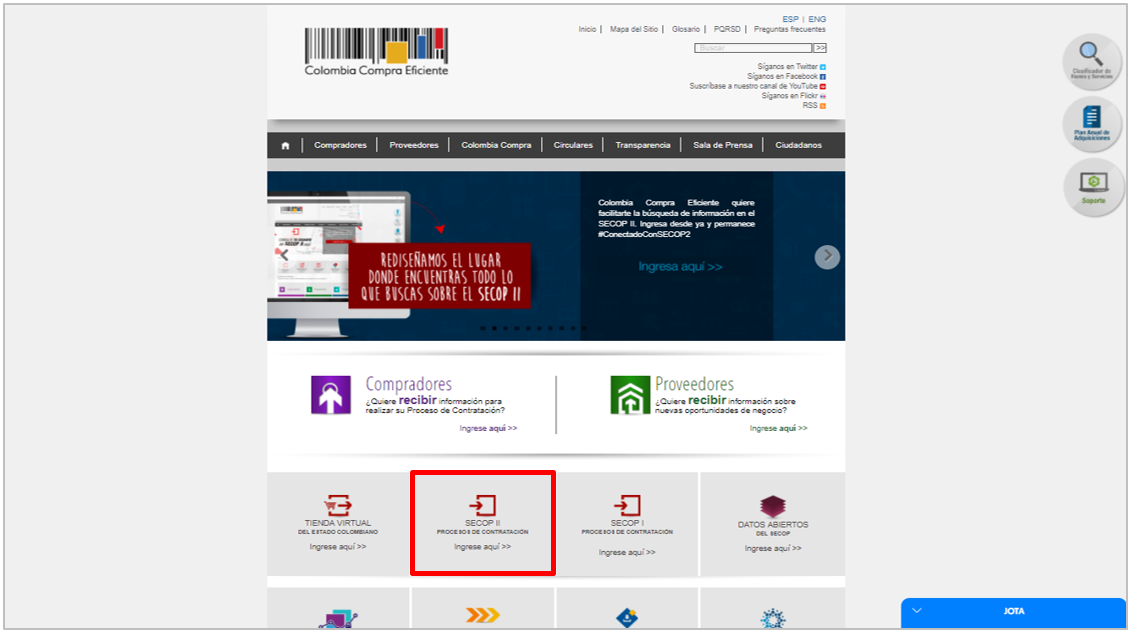
Task: Open the PQRSD link
Action: [x=727, y=30]
